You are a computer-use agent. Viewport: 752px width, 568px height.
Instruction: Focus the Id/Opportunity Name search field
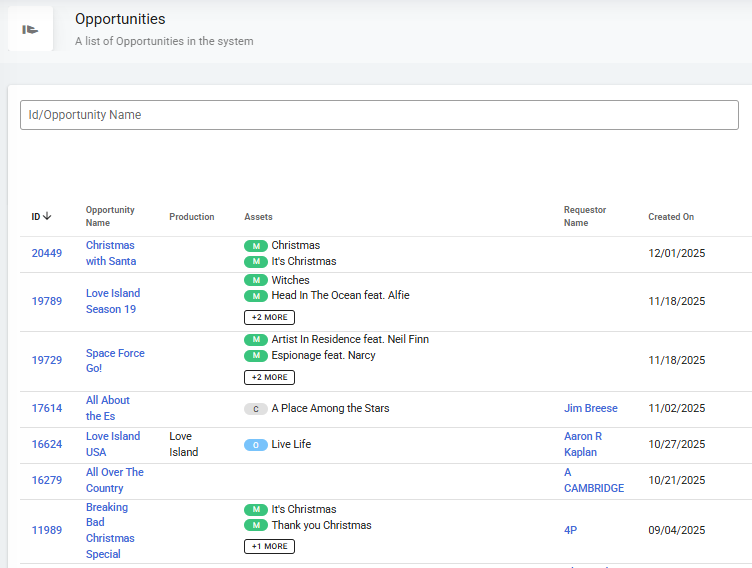point(379,115)
